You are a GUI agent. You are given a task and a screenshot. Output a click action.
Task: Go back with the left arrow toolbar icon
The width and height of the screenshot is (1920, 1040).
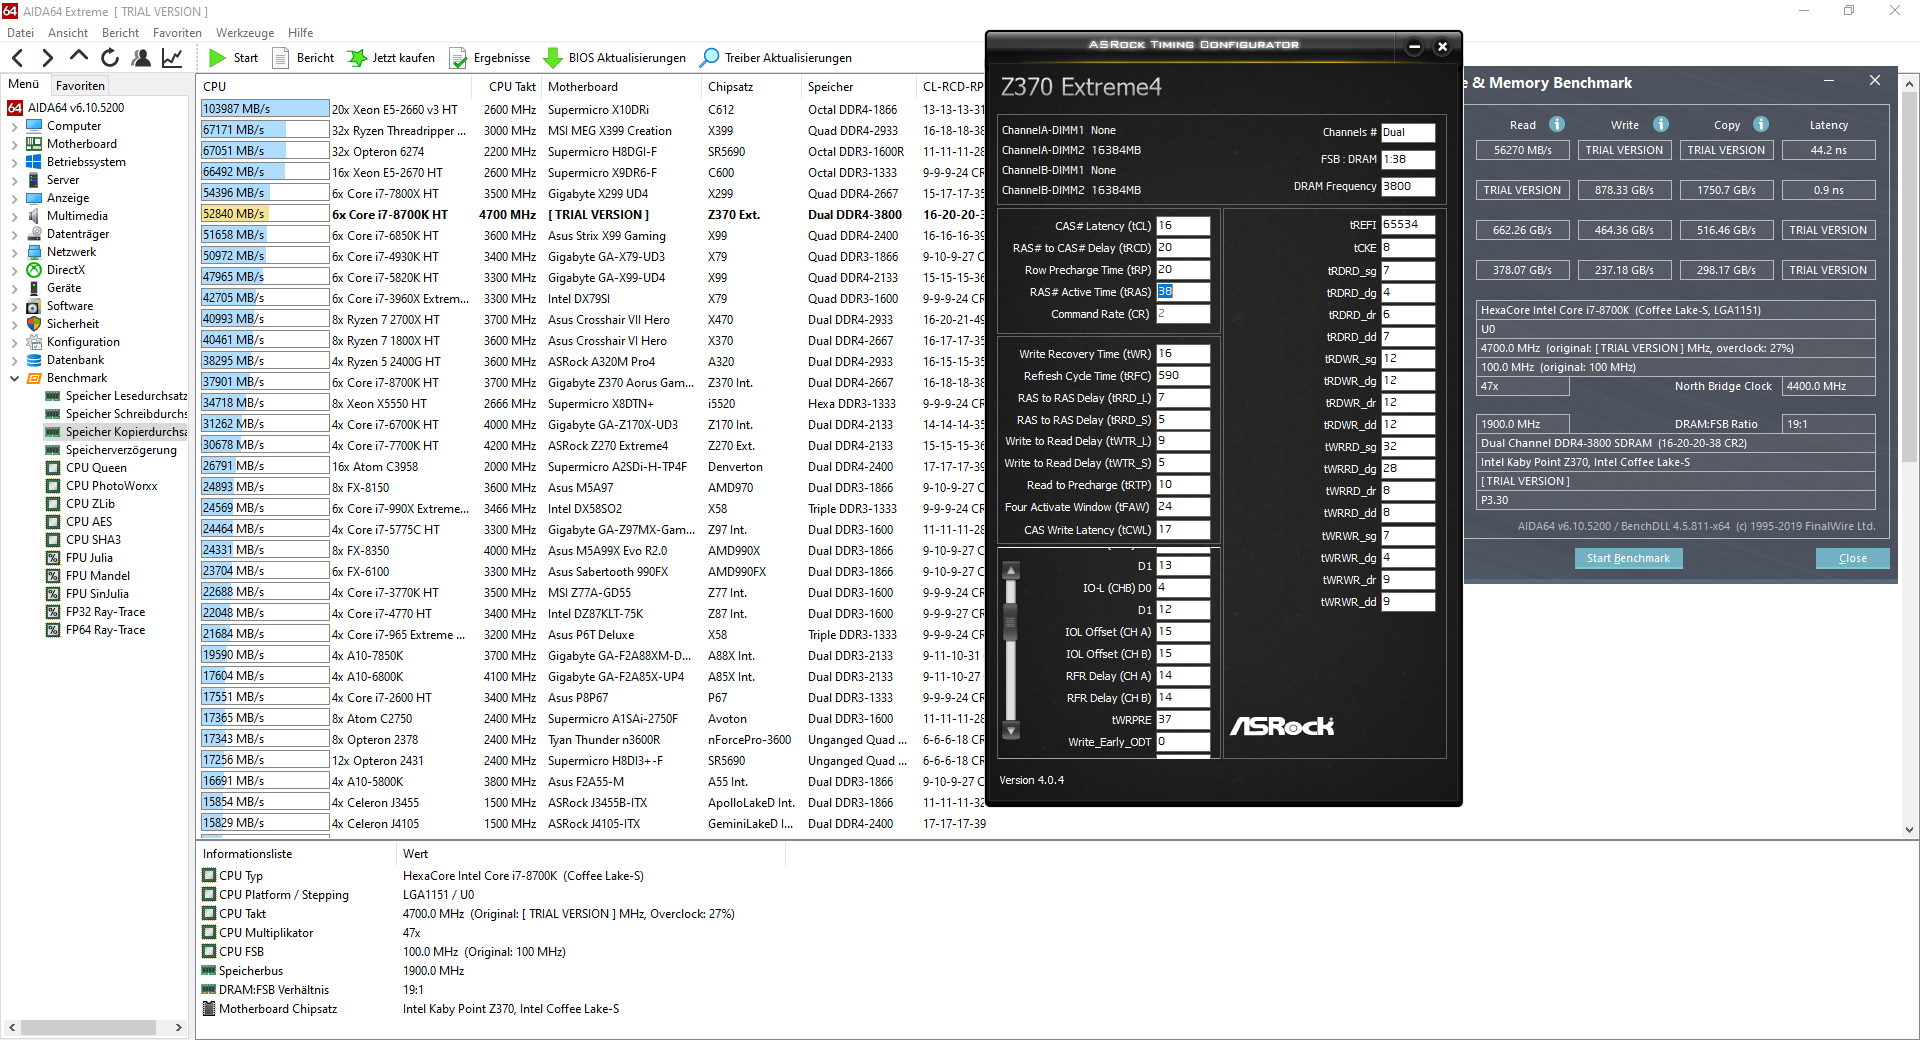pyautogui.click(x=17, y=58)
